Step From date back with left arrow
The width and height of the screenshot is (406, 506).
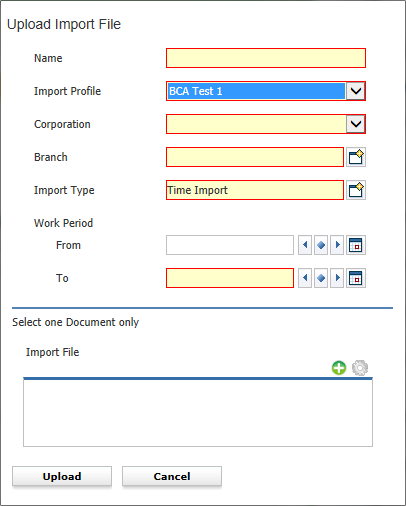click(x=305, y=245)
